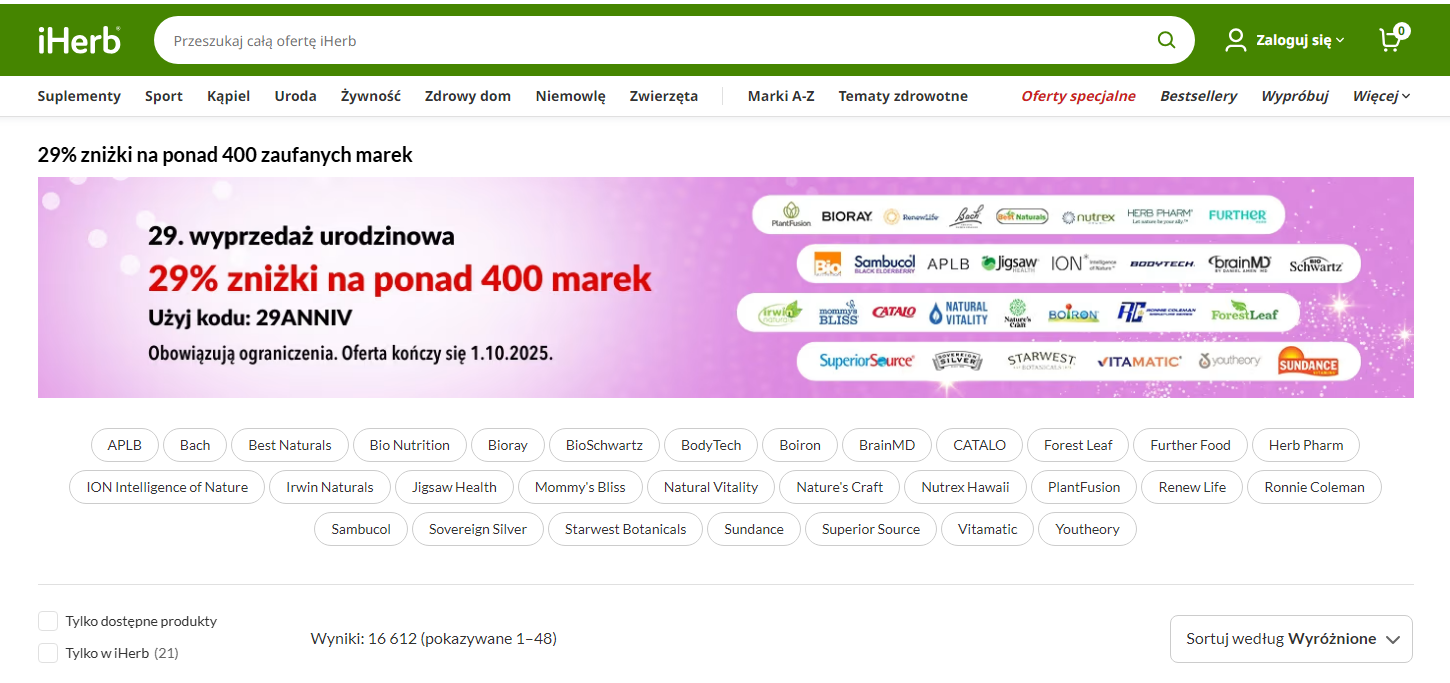Select Bioray brand chip
1450x683 pixels.
click(x=508, y=445)
